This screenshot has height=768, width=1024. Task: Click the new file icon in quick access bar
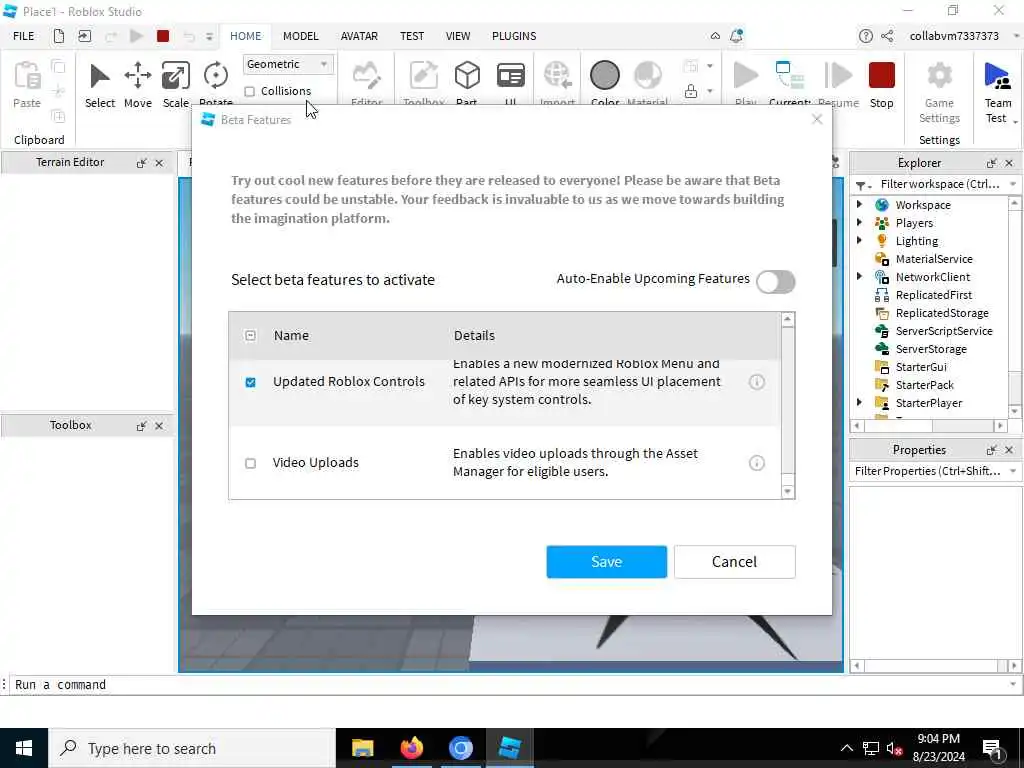click(x=59, y=37)
